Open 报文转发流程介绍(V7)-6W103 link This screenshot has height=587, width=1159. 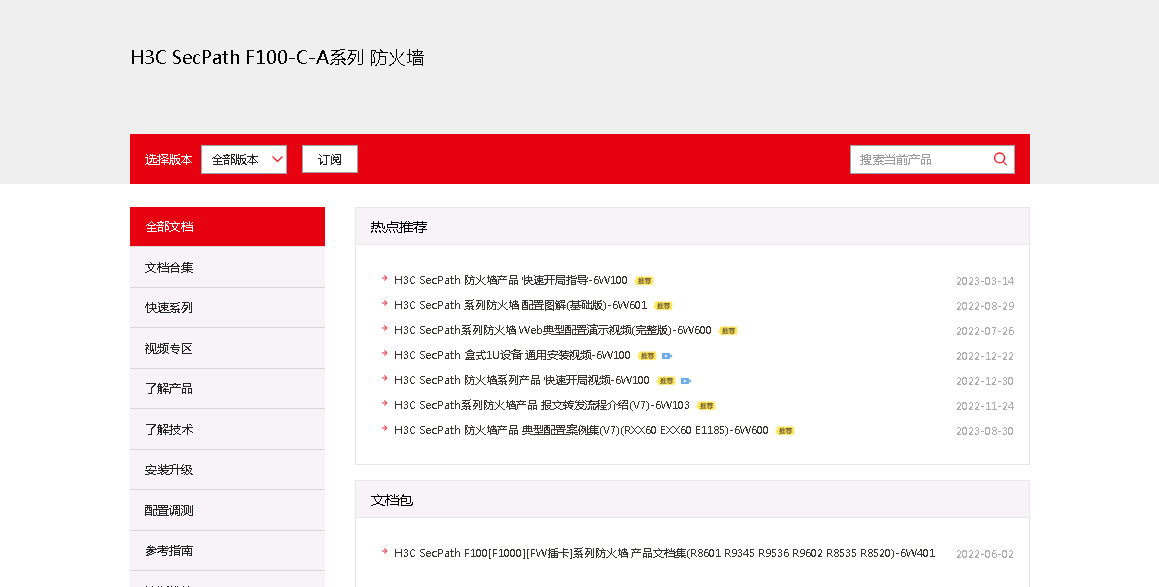542,406
